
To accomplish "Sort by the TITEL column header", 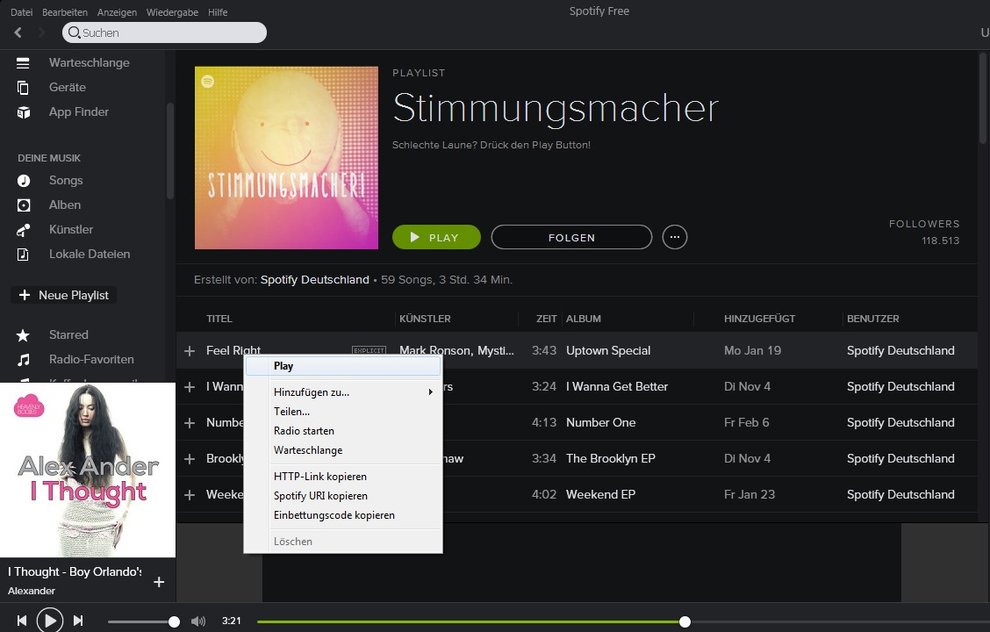I will (219, 319).
